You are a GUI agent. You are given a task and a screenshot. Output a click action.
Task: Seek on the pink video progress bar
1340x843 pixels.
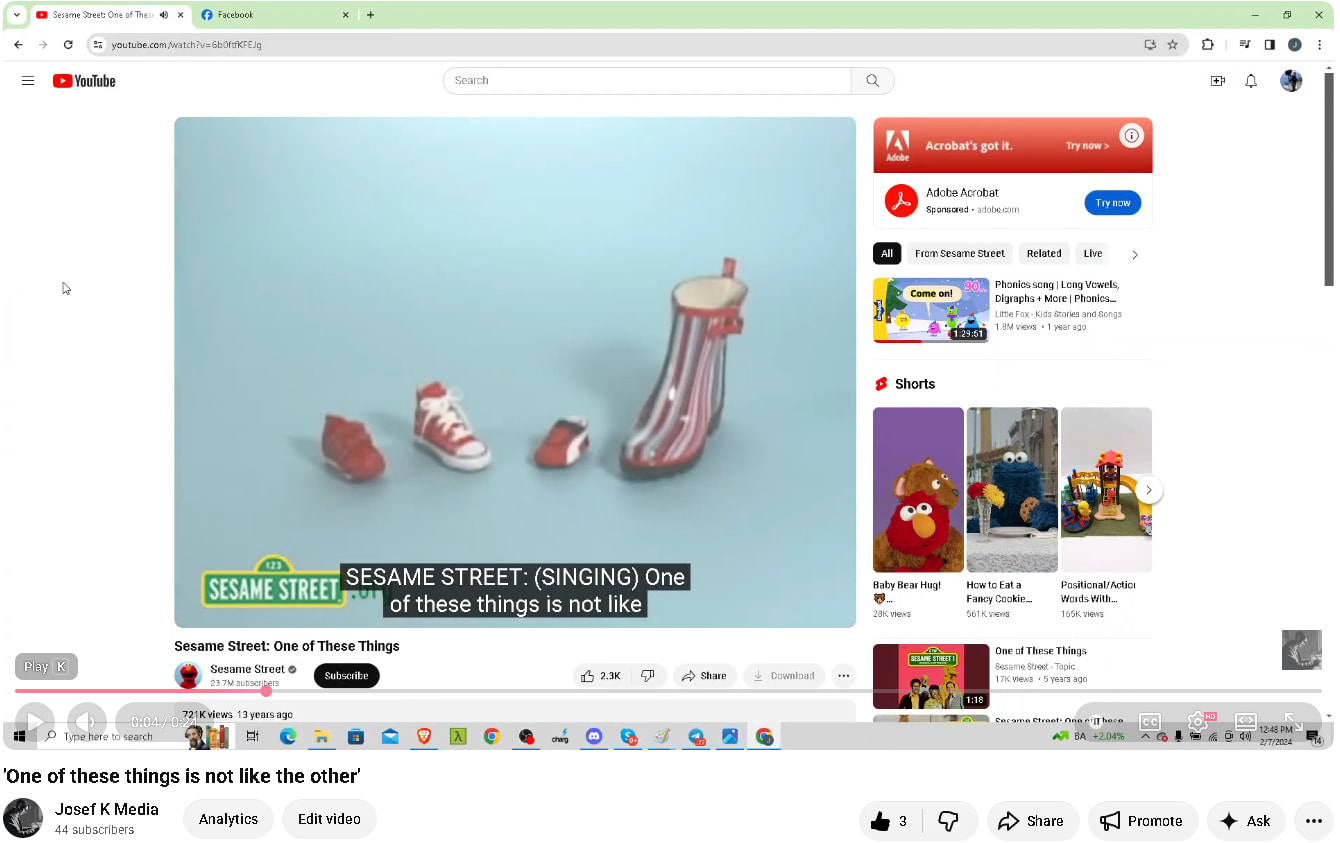(x=668, y=691)
